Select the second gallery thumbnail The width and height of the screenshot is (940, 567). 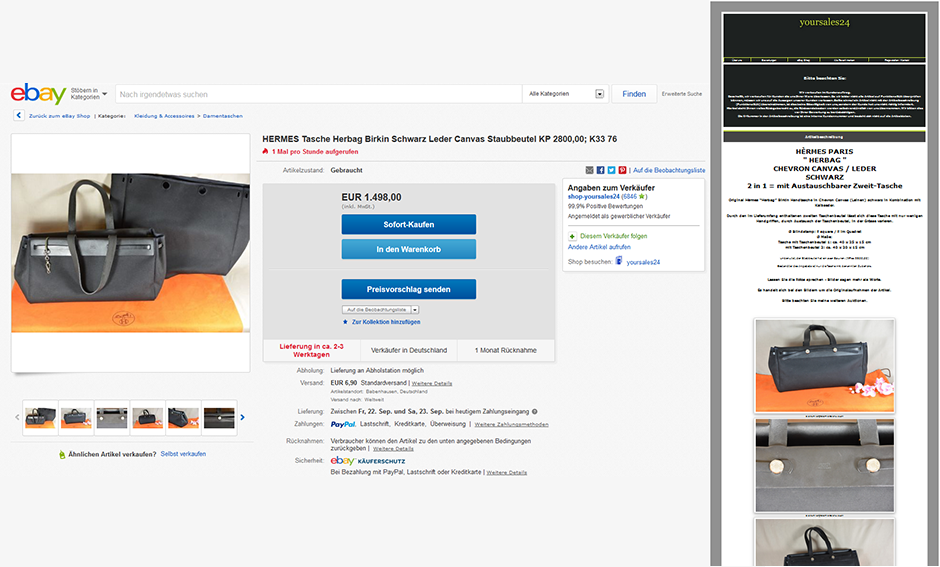coord(76,417)
